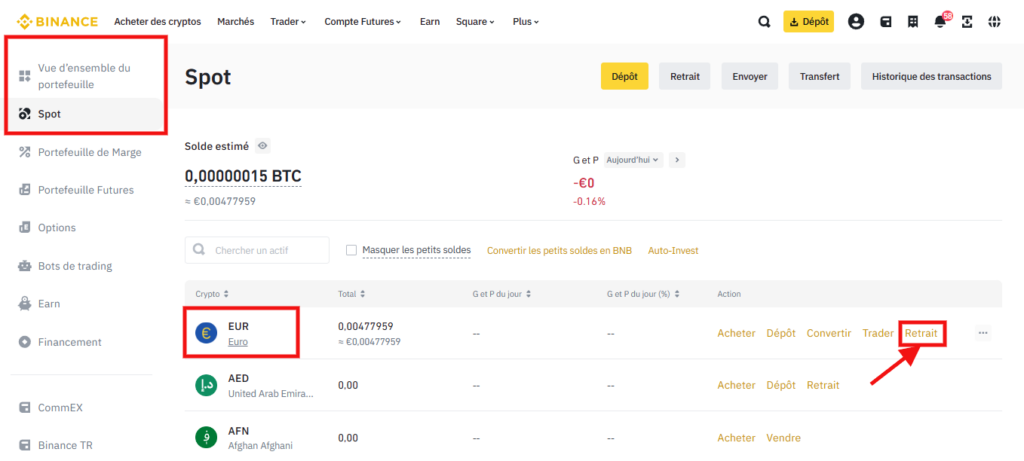This screenshot has height=461, width=1024.
Task: Click the Envoyer button
Action: coord(750,76)
